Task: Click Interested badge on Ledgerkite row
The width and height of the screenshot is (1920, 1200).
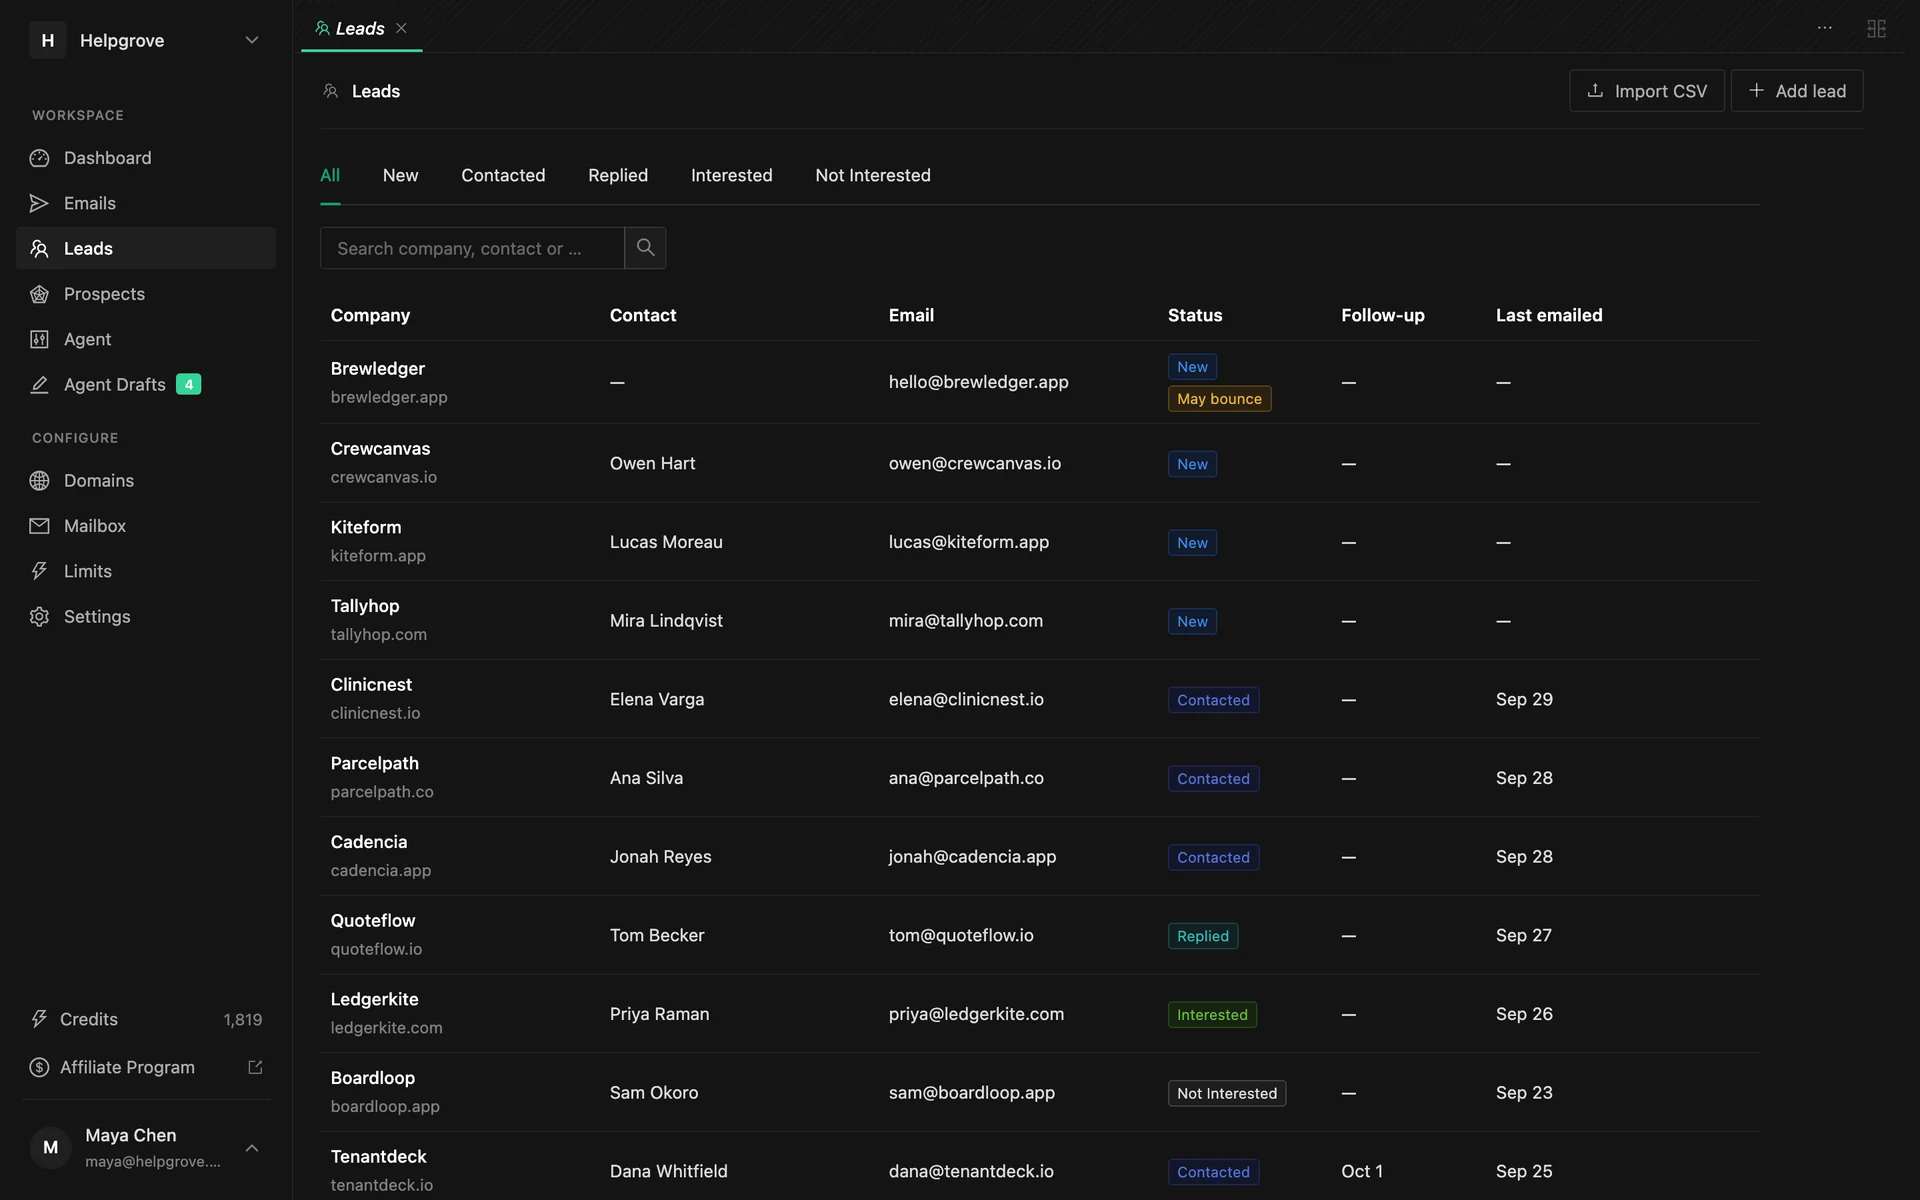Action: click(x=1212, y=1015)
